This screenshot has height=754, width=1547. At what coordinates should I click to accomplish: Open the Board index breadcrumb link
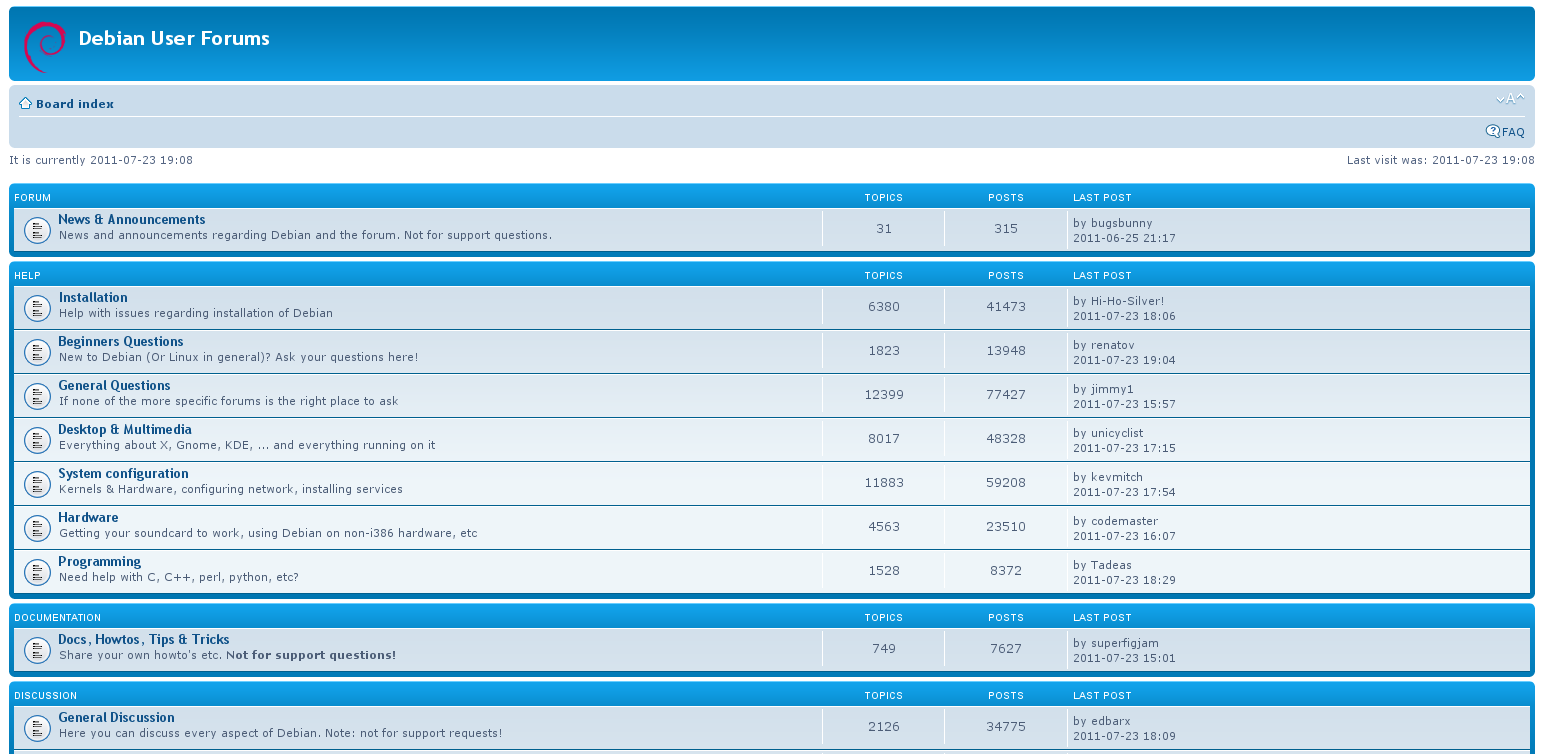click(75, 104)
